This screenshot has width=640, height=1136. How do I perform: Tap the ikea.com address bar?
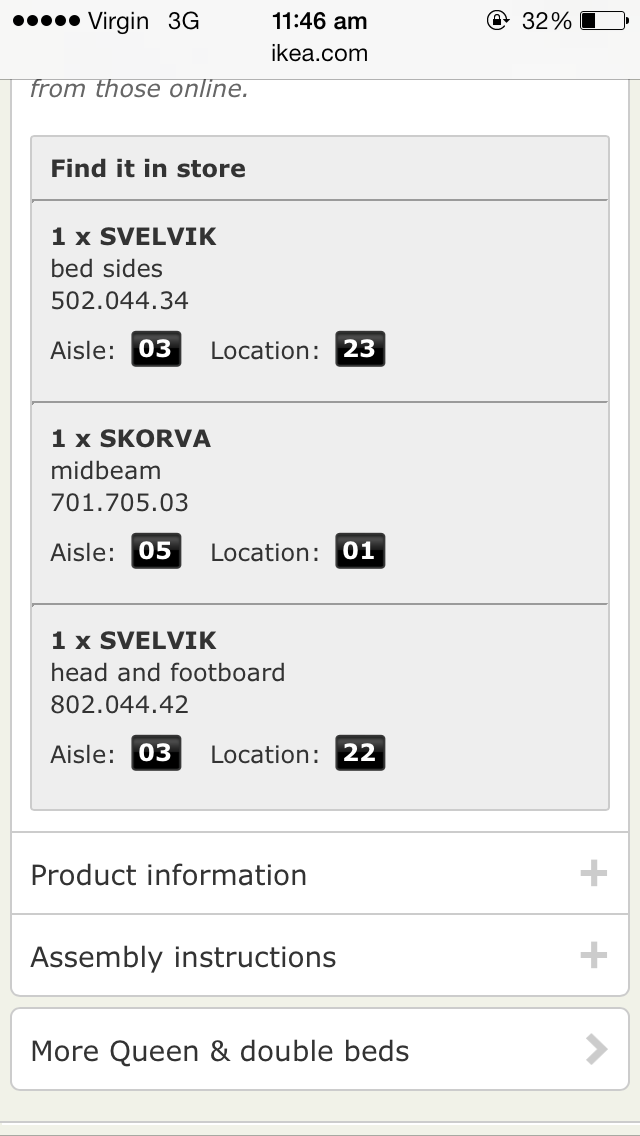319,53
